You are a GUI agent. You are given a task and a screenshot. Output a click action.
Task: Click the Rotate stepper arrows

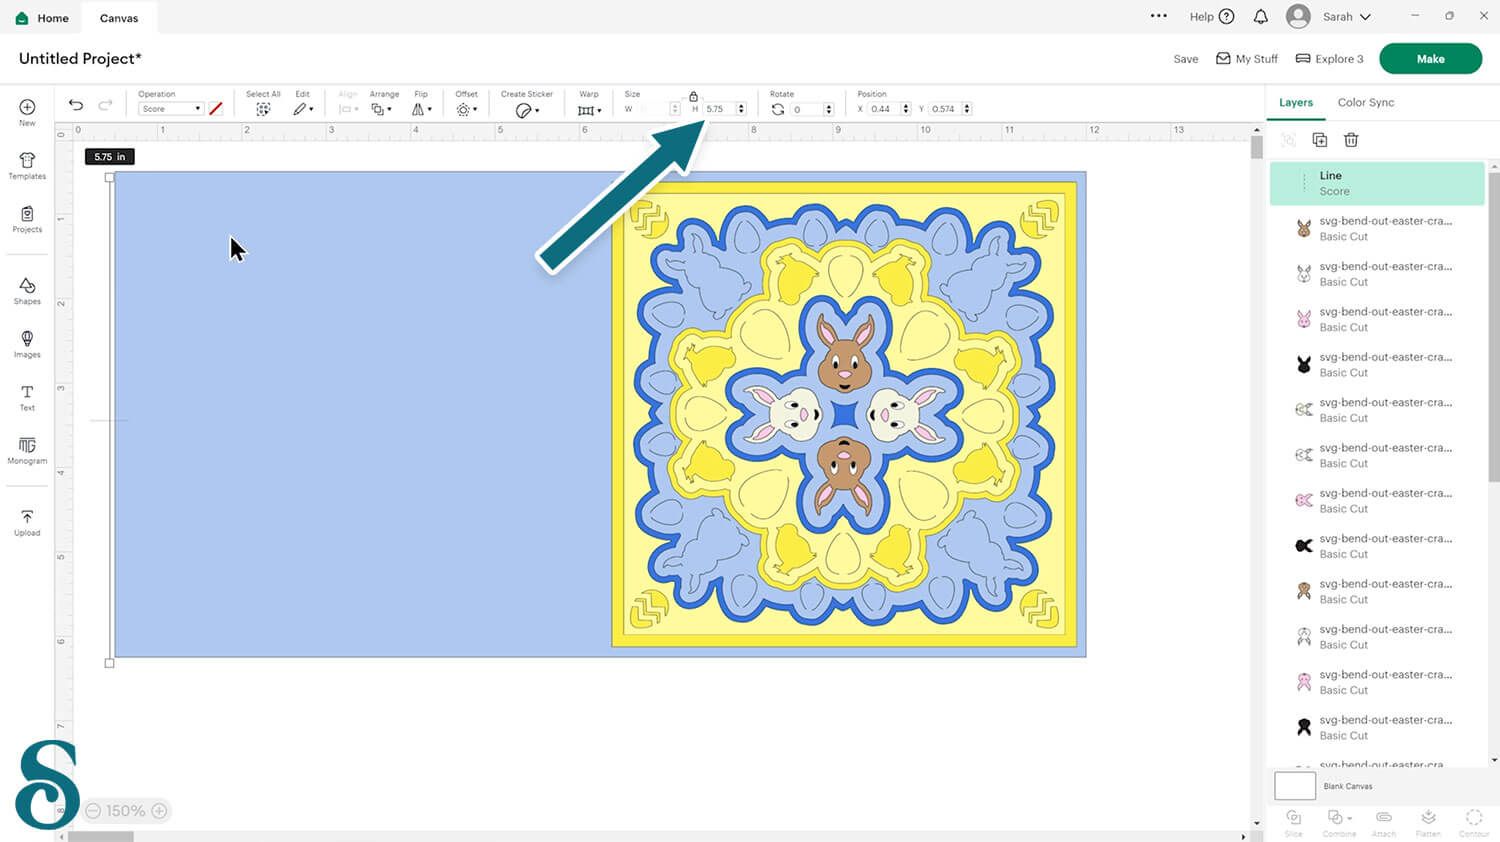click(829, 109)
